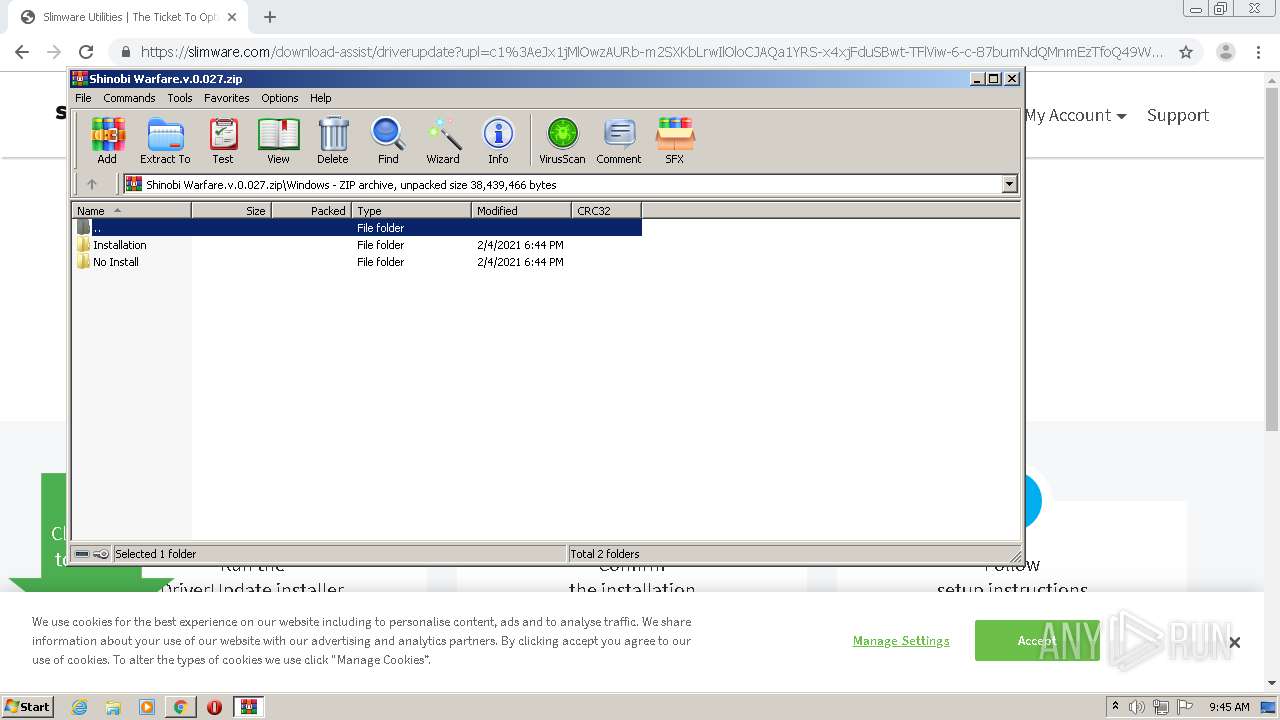The height and width of the screenshot is (720, 1280).
Task: Switch to Chrome in the taskbar
Action: (x=180, y=707)
